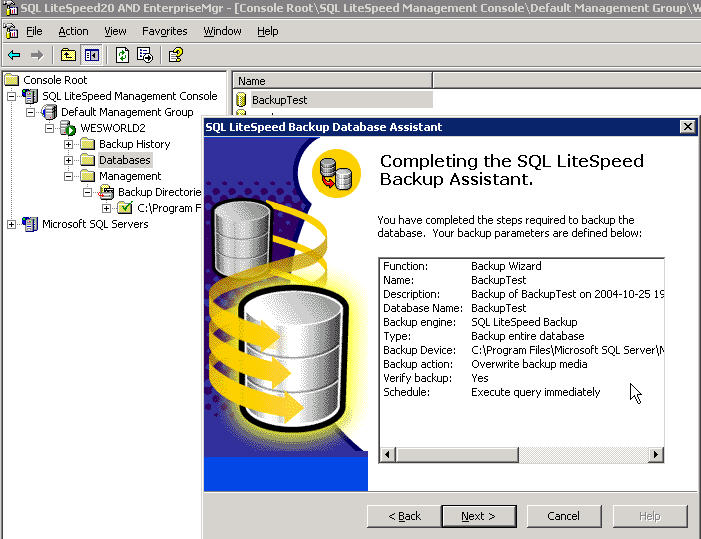
Task: Click the Up one level folder icon
Action: [68, 55]
